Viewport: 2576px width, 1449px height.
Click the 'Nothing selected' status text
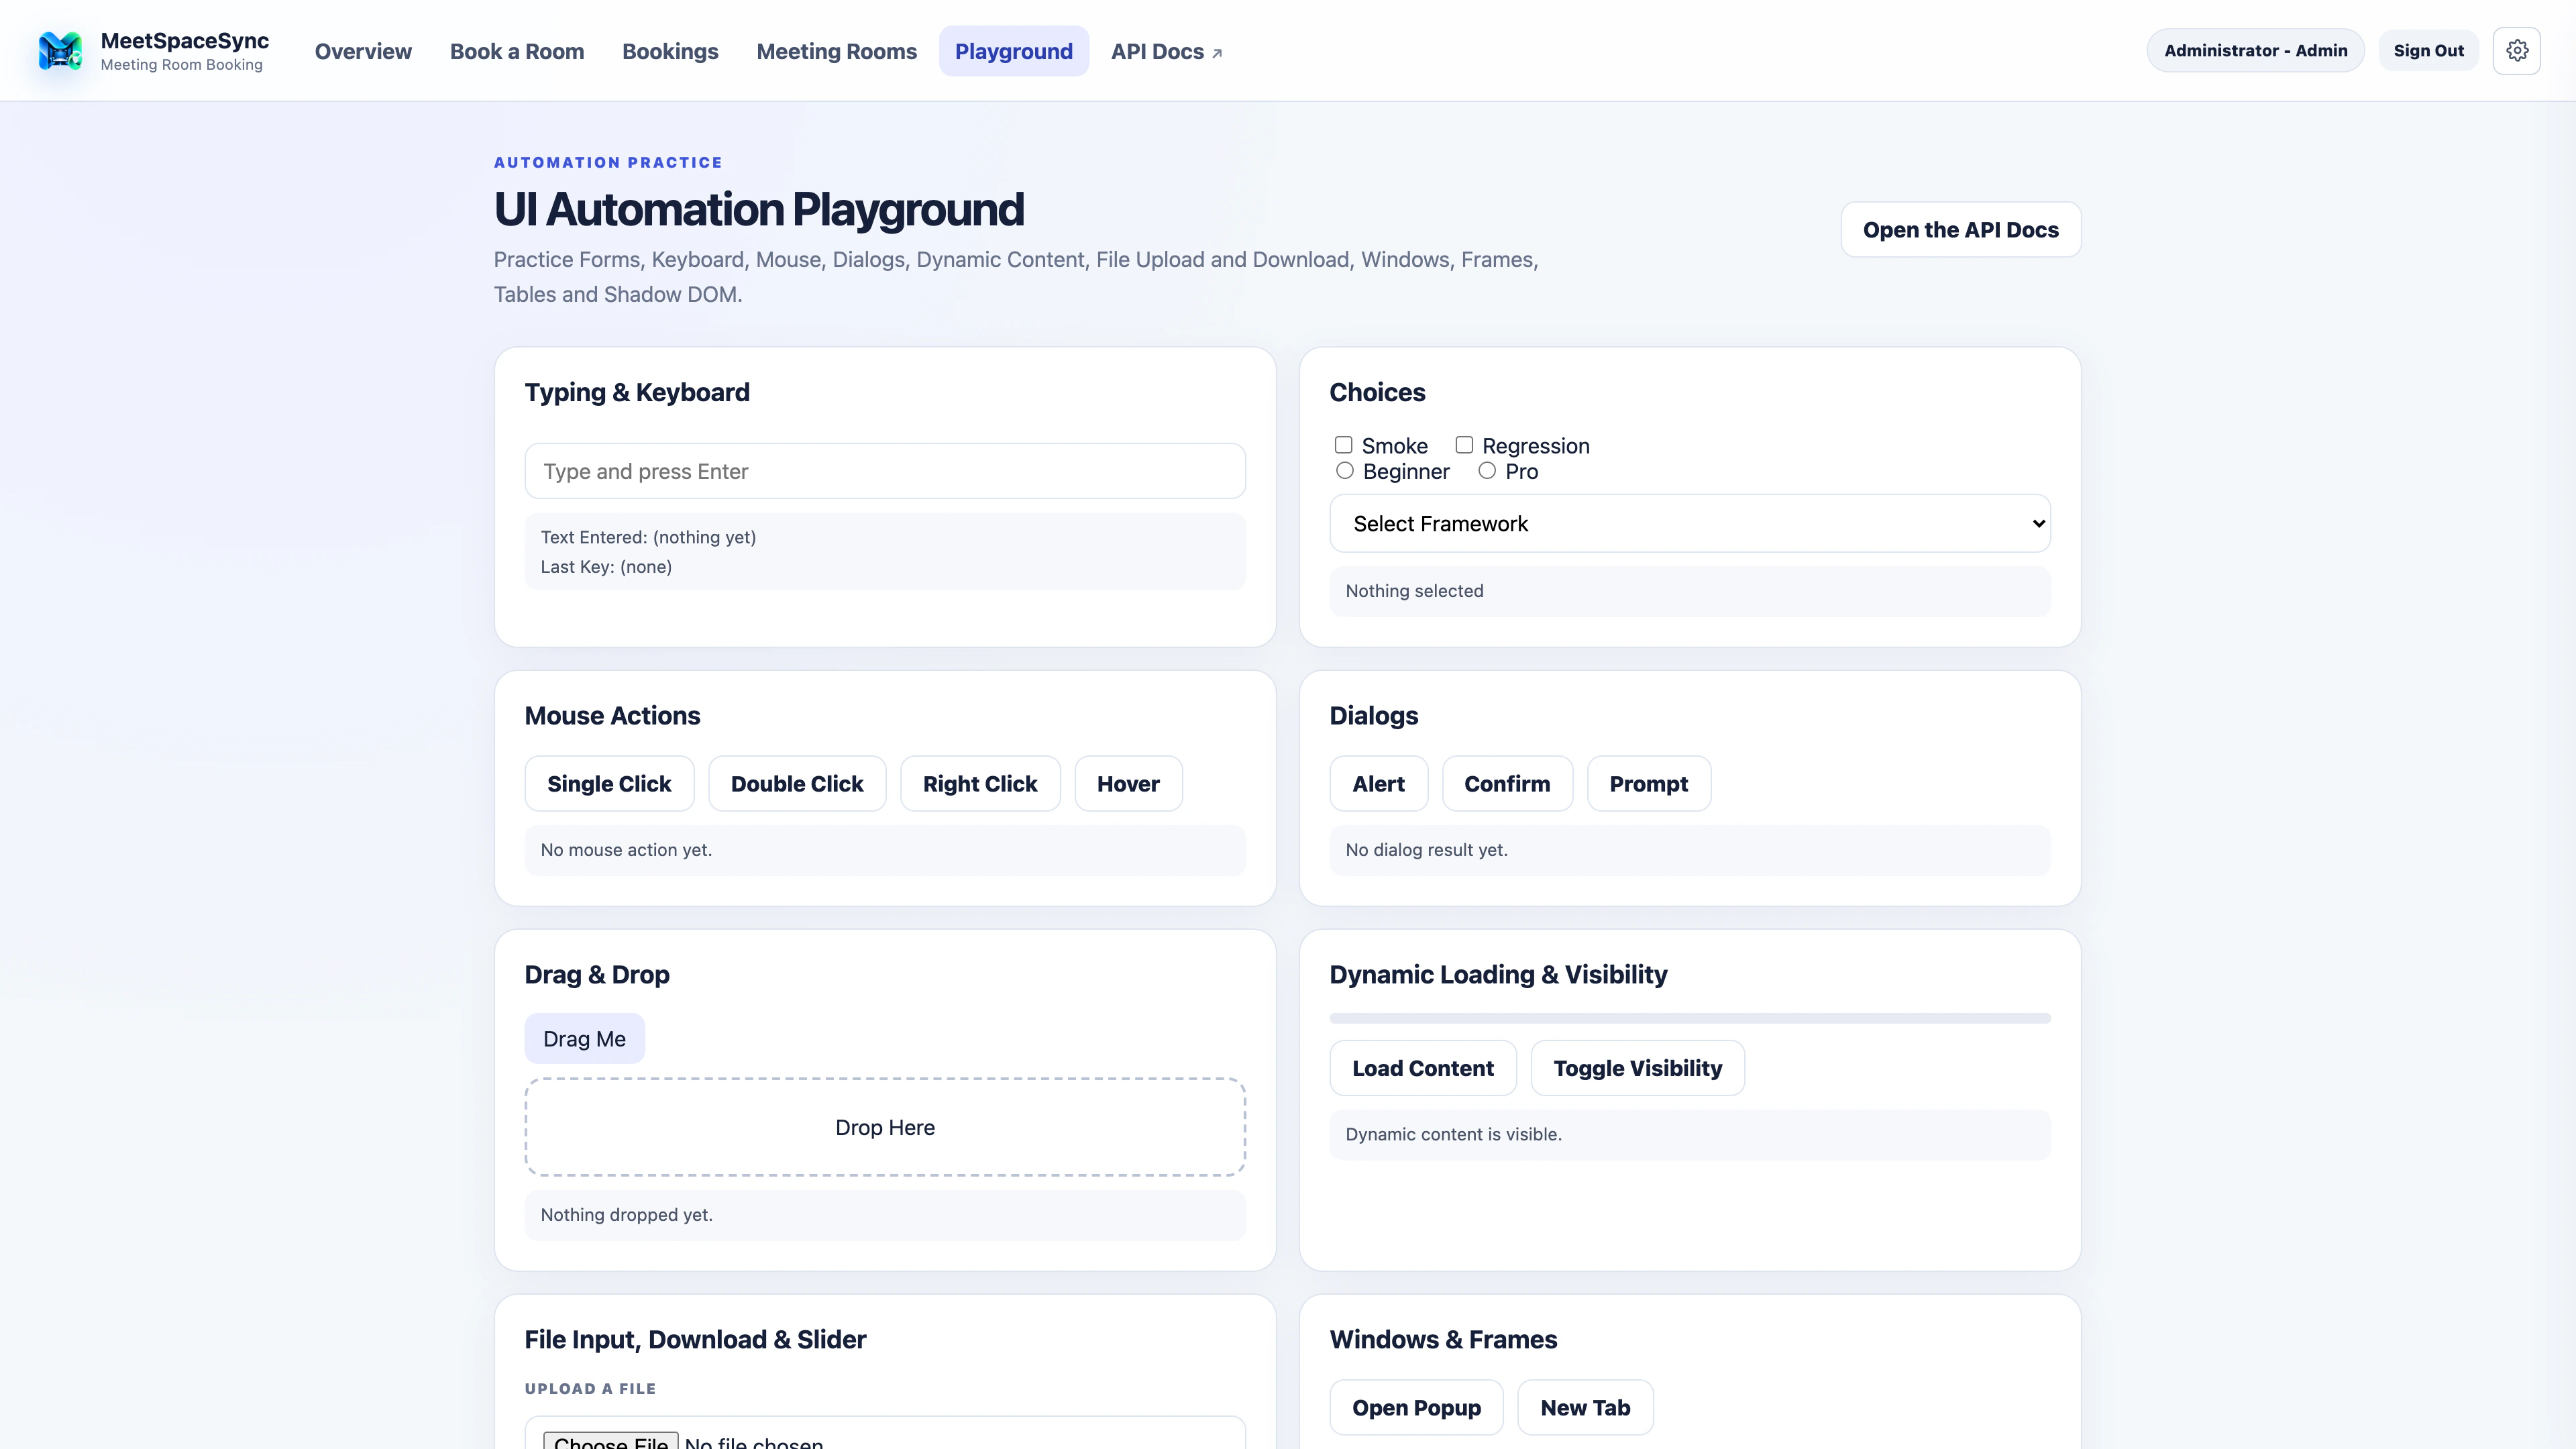click(1414, 591)
